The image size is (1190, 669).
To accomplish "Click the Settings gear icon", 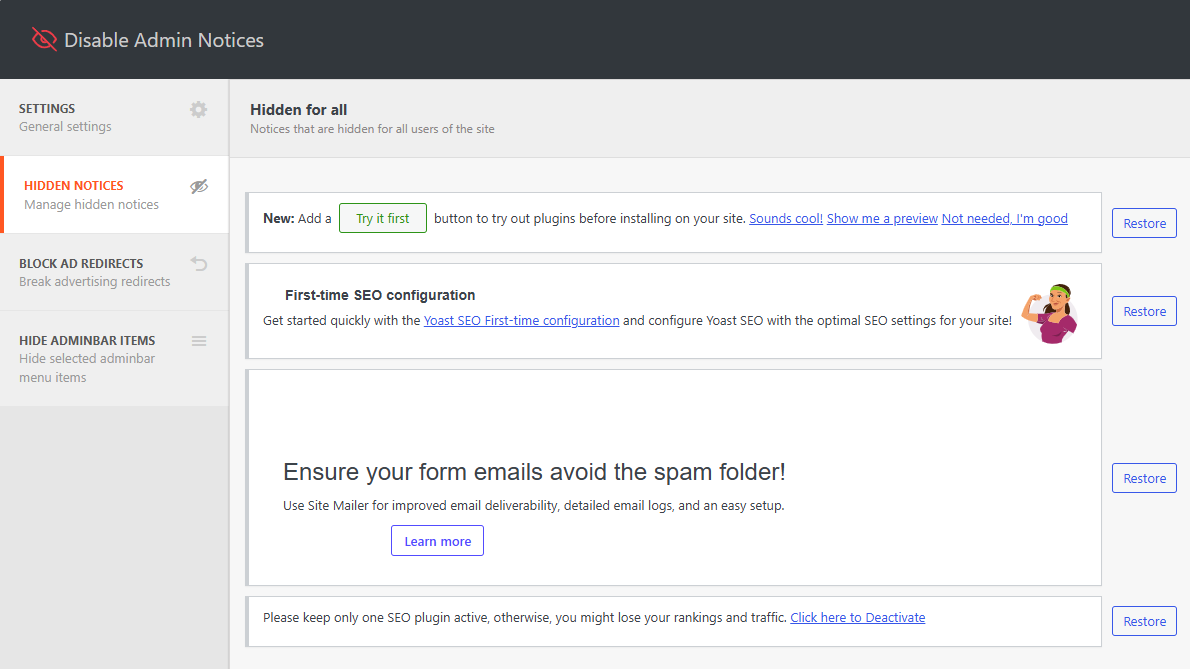I will pyautogui.click(x=199, y=109).
